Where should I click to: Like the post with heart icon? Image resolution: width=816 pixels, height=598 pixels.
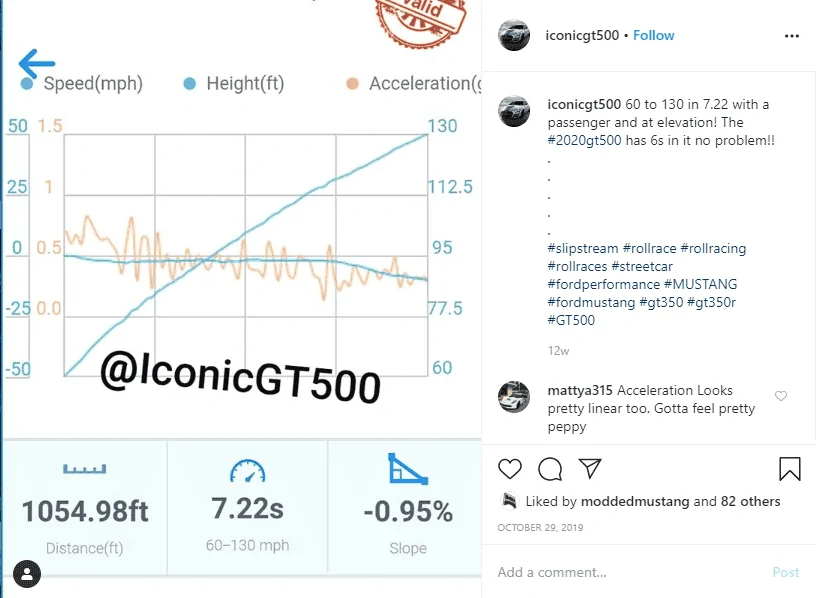coord(509,469)
